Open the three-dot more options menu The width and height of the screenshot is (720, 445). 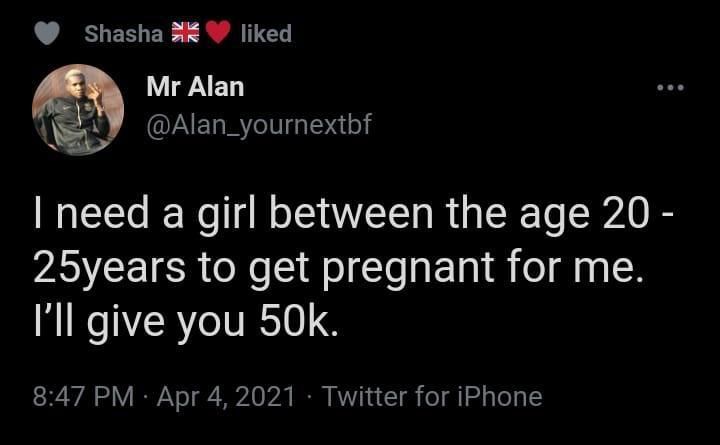point(669,88)
